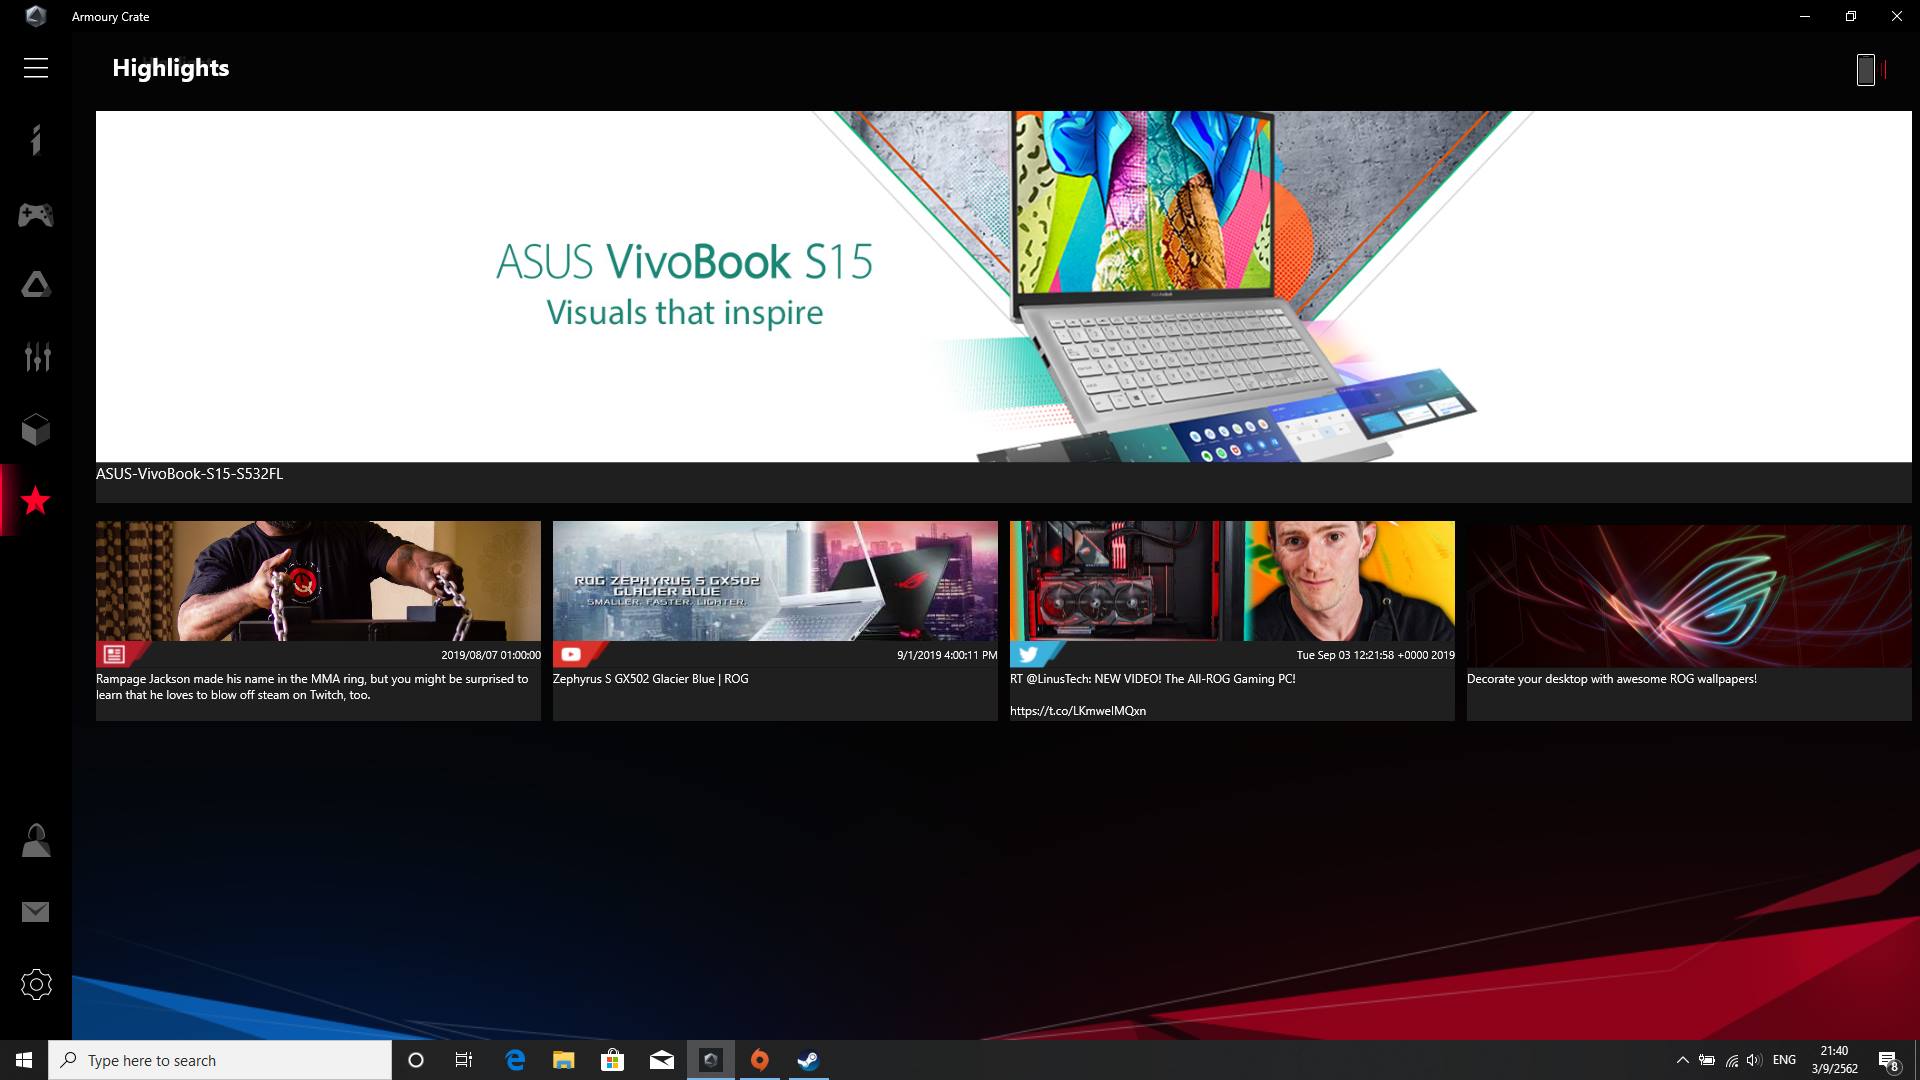Open the volume speaker tray icon
Viewport: 1920px width, 1080px height.
tap(1754, 1060)
